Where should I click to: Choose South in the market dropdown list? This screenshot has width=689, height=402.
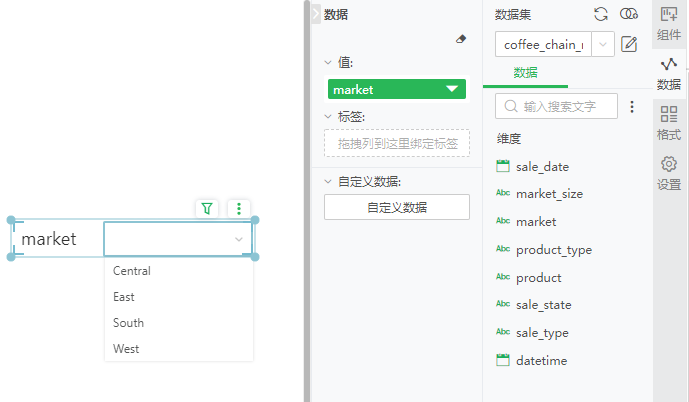pyautogui.click(x=129, y=323)
